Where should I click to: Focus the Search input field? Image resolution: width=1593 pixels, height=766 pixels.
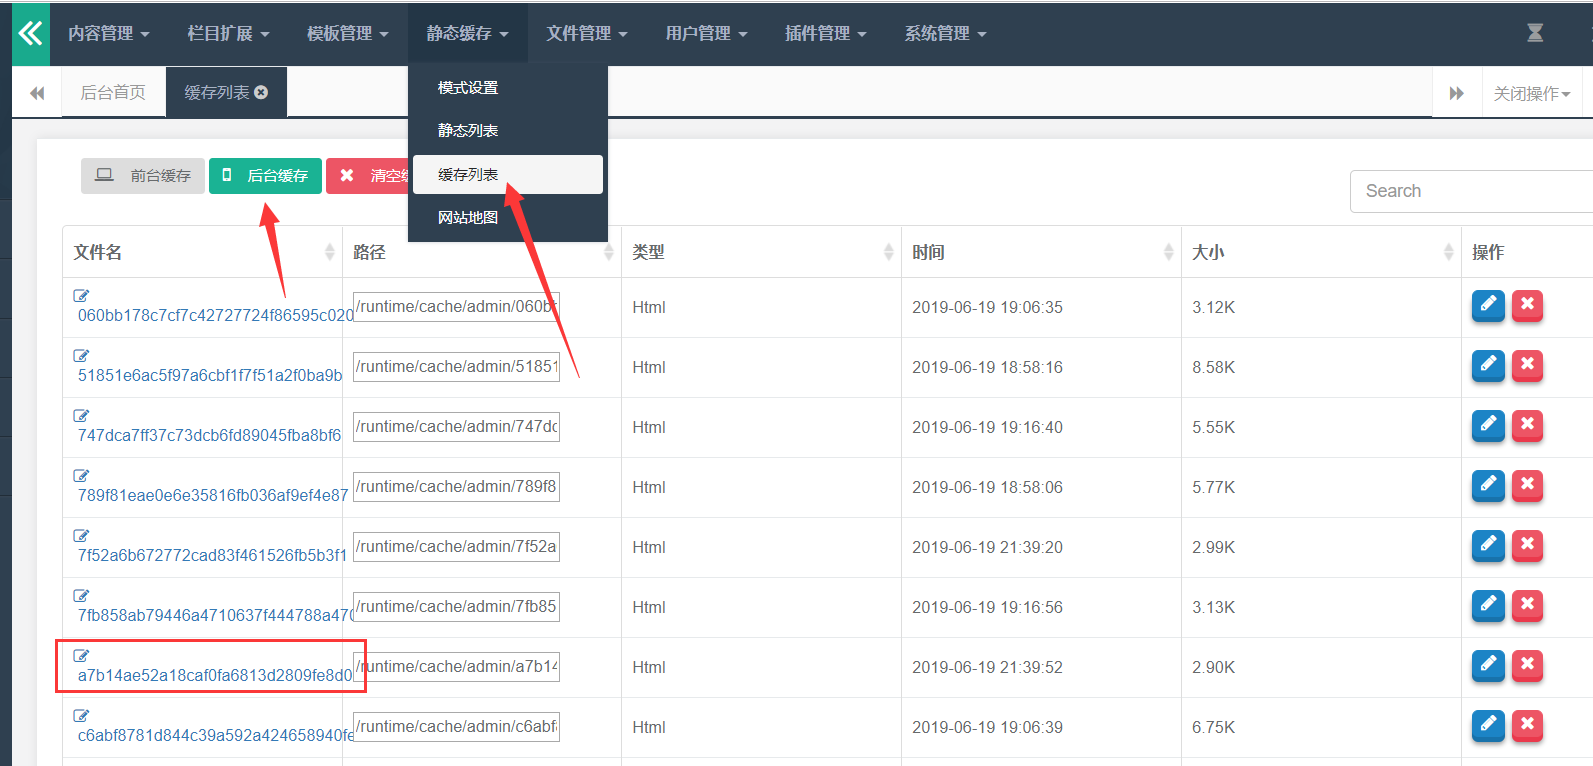[x=1471, y=191]
